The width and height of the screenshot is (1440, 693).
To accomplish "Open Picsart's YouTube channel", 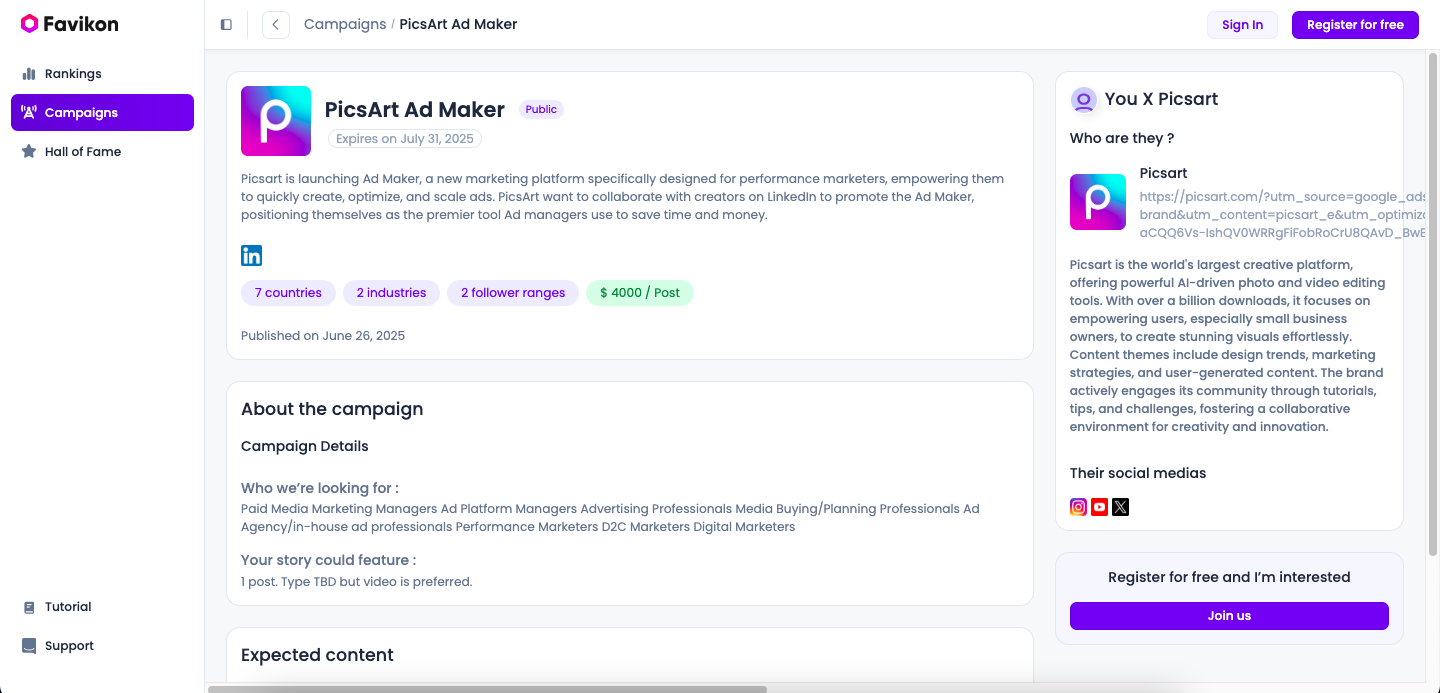I will pyautogui.click(x=1100, y=507).
